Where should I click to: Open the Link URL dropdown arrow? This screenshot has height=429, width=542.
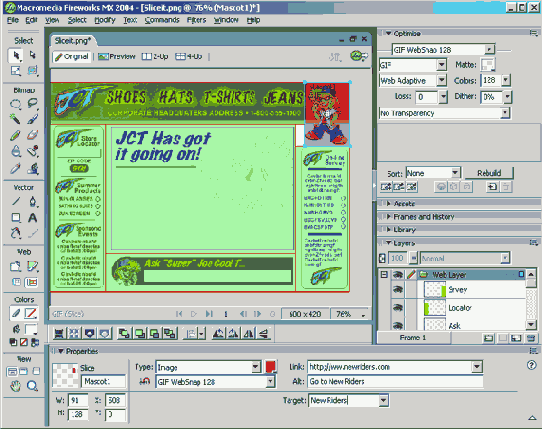477,367
